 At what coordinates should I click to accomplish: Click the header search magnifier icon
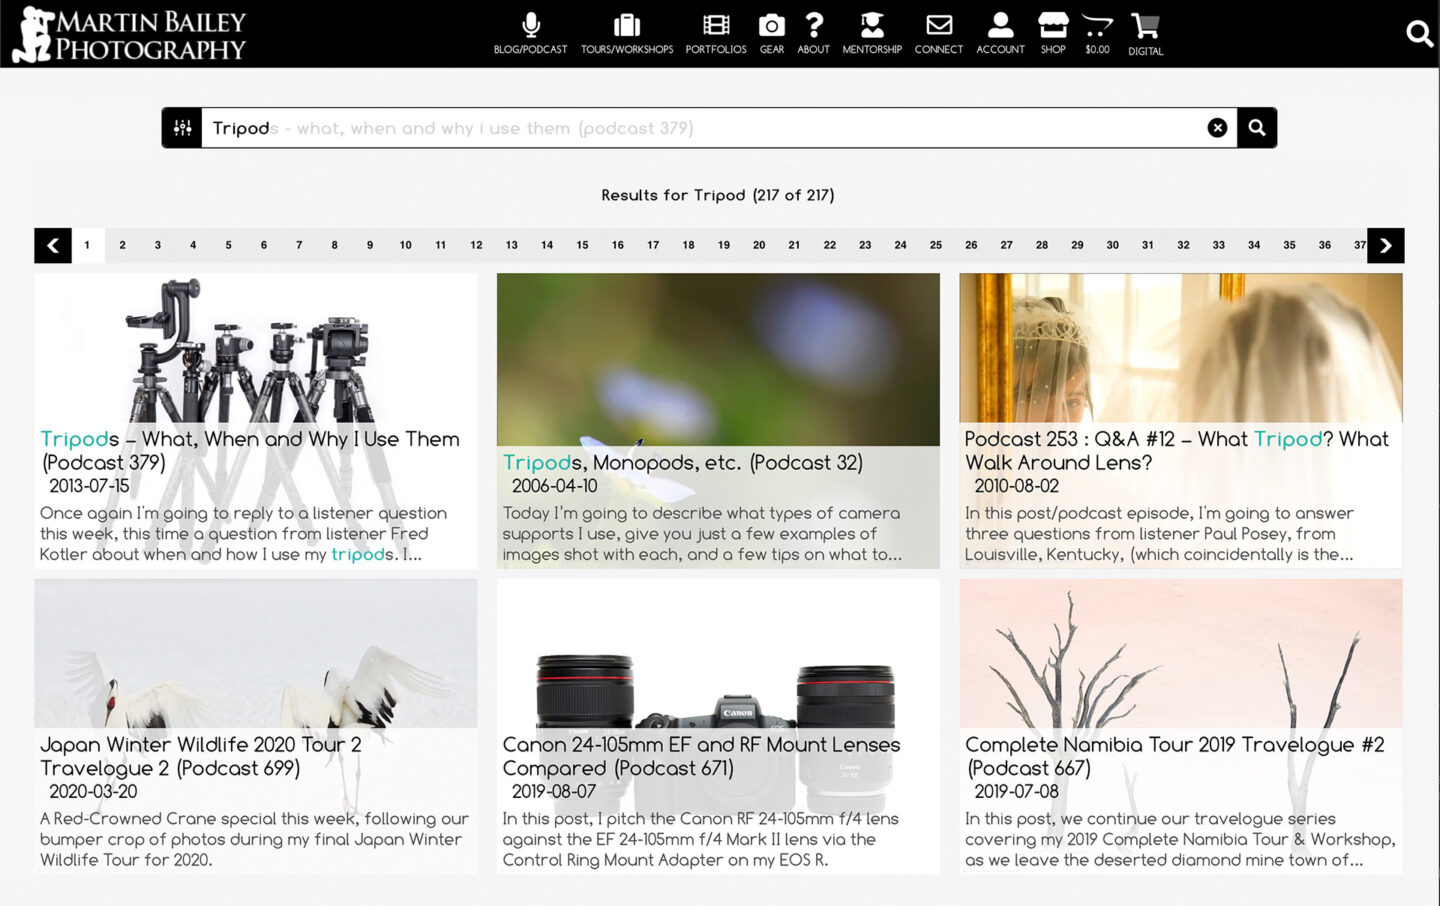coord(1418,34)
